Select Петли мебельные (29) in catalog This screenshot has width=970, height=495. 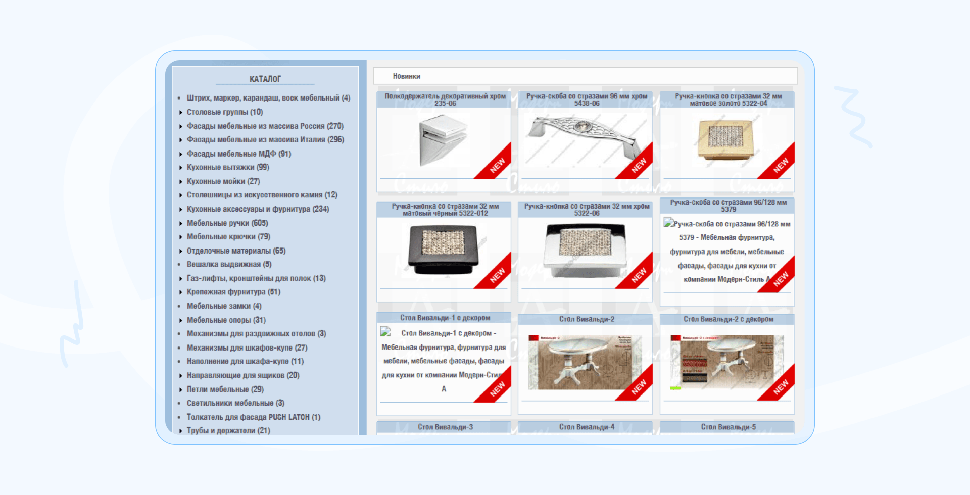click(225, 389)
